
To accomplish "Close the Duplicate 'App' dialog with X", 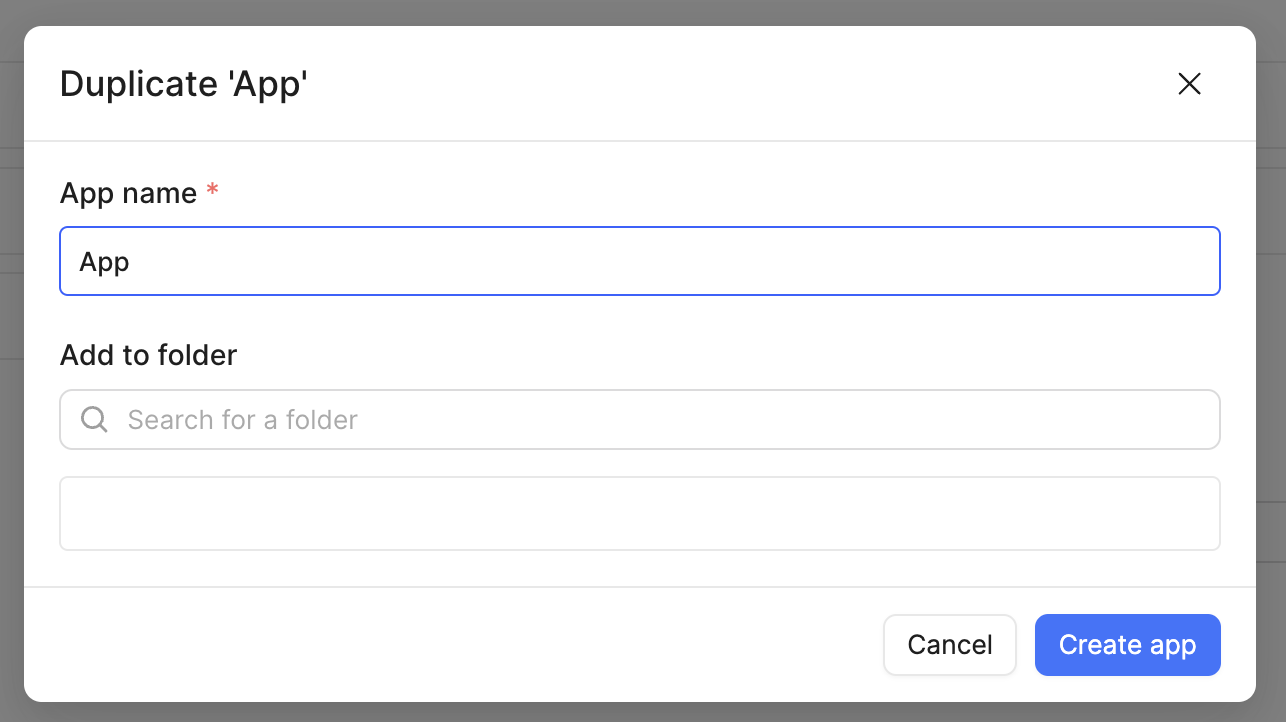I will [1189, 84].
